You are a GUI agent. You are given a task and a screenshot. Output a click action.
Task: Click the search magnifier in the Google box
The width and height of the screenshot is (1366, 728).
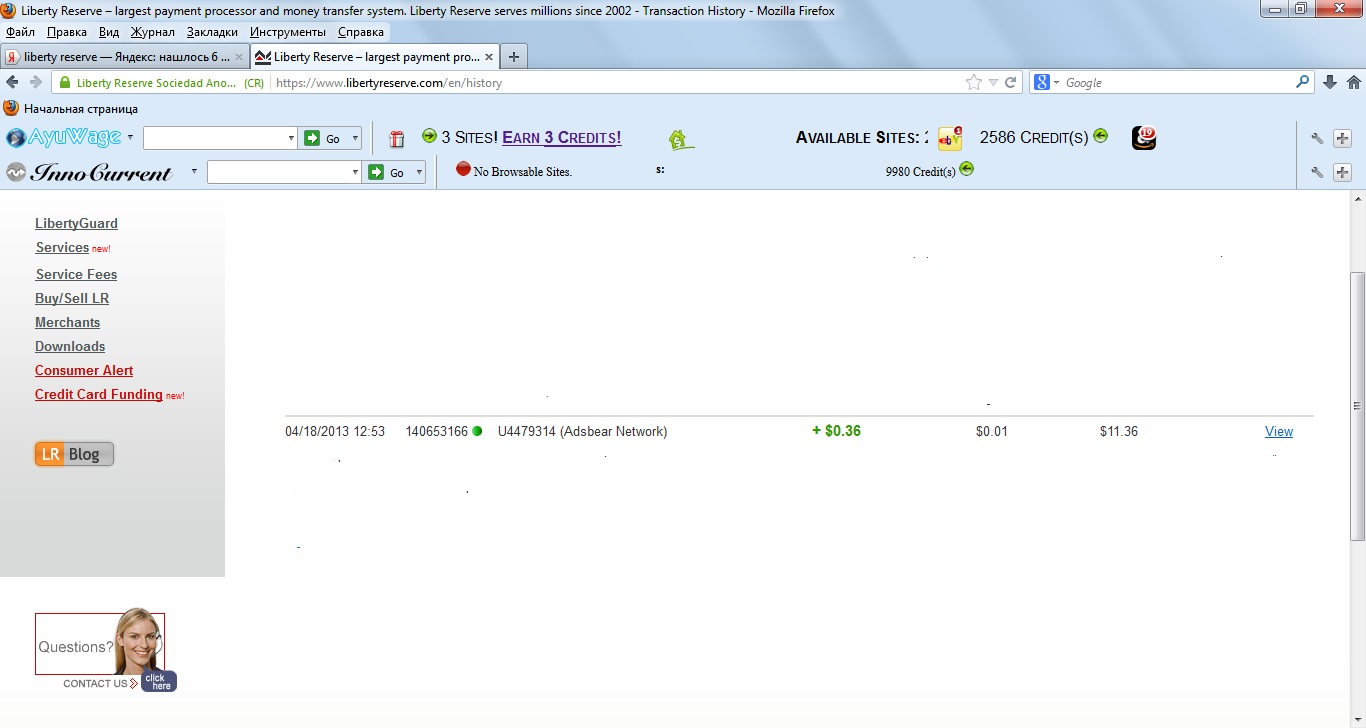1303,83
